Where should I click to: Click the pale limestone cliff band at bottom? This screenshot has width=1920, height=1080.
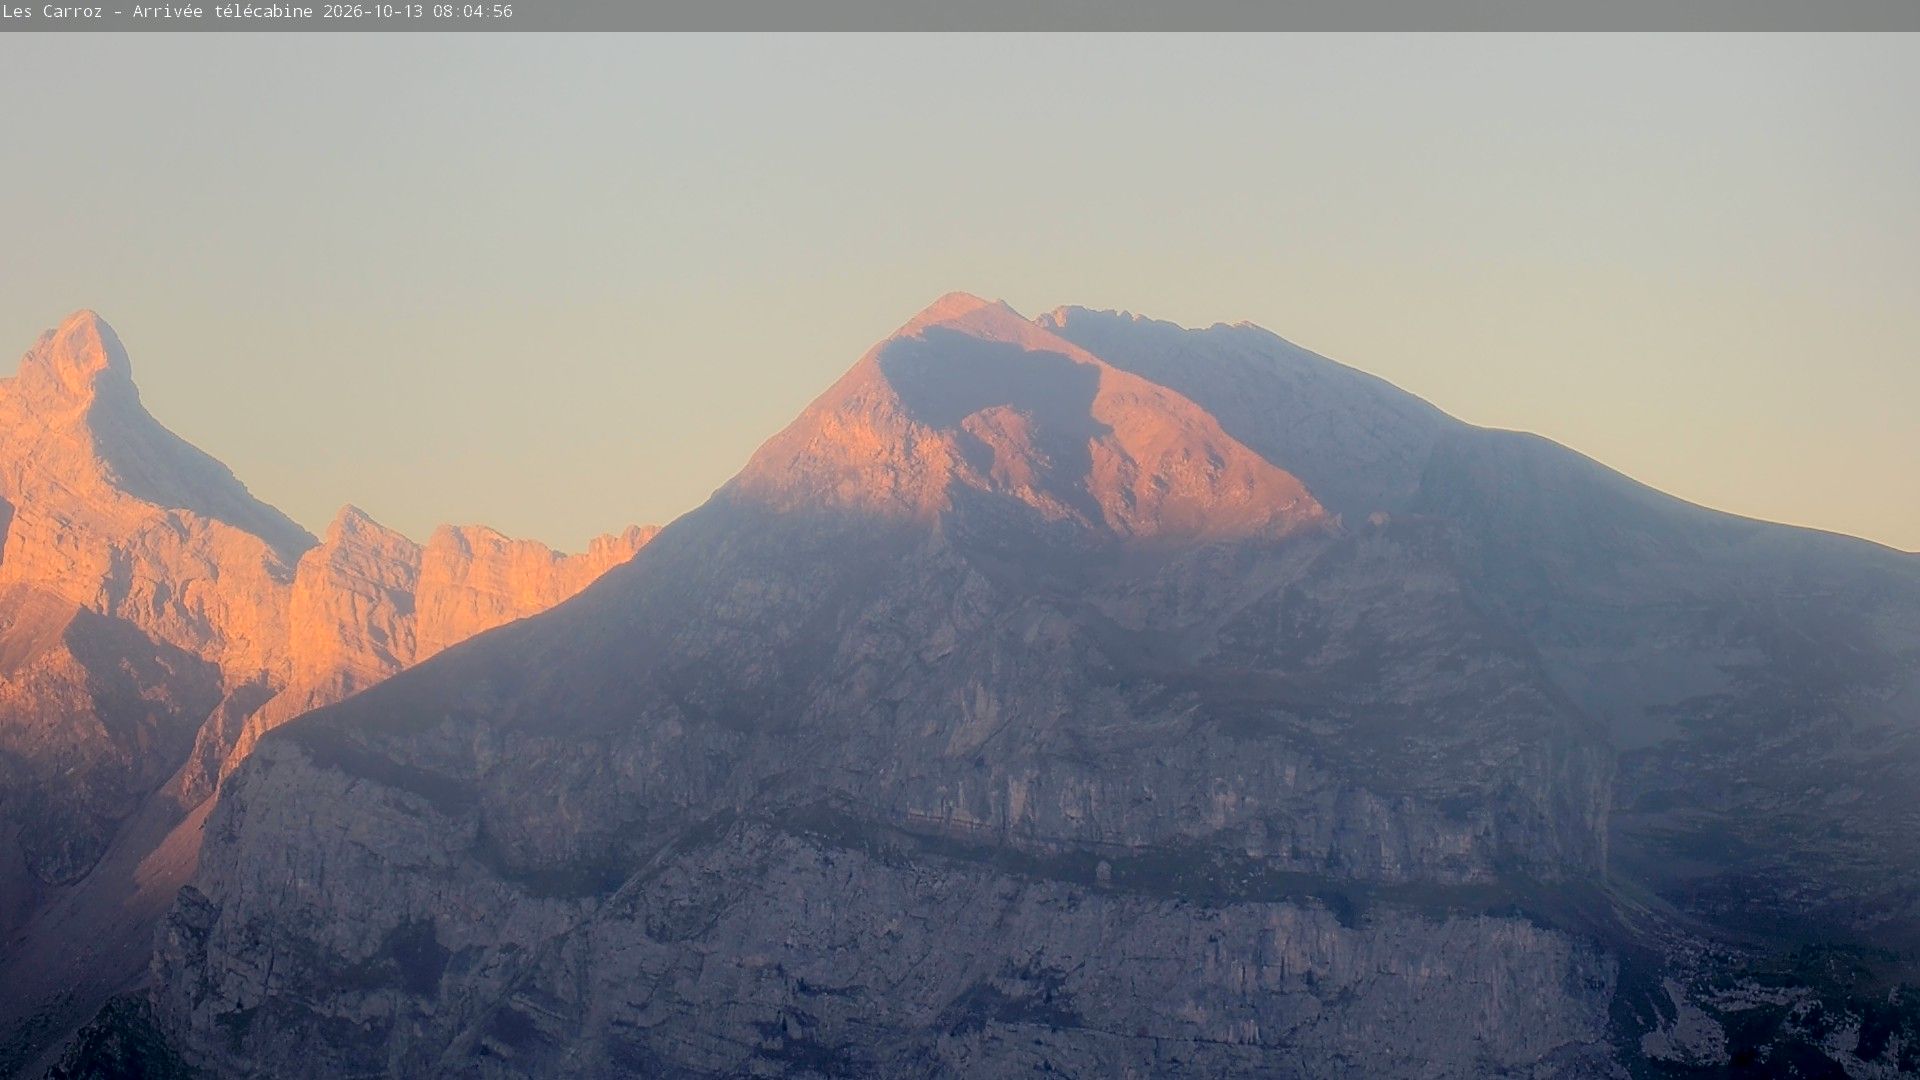click(x=900, y=980)
